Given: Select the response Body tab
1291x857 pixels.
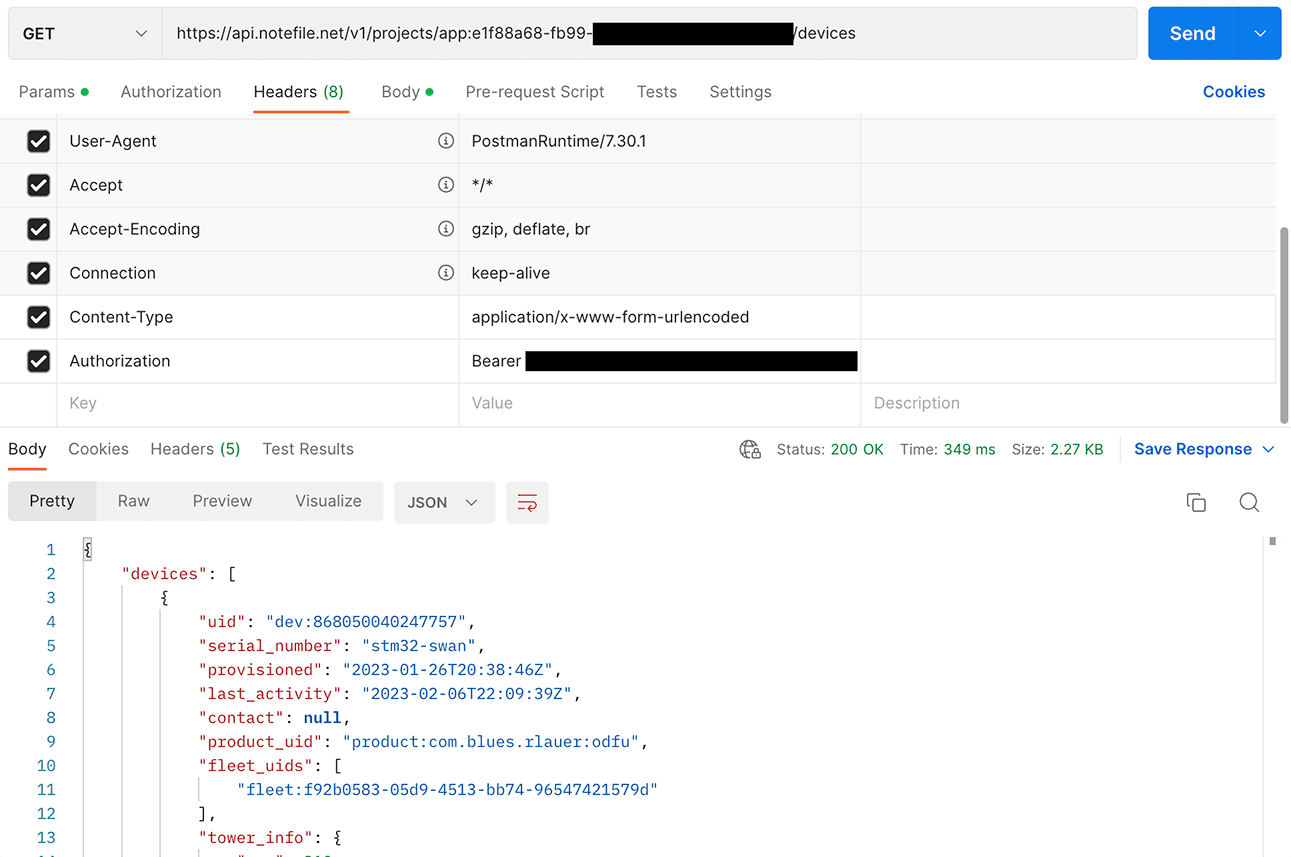Looking at the screenshot, I should [27, 450].
